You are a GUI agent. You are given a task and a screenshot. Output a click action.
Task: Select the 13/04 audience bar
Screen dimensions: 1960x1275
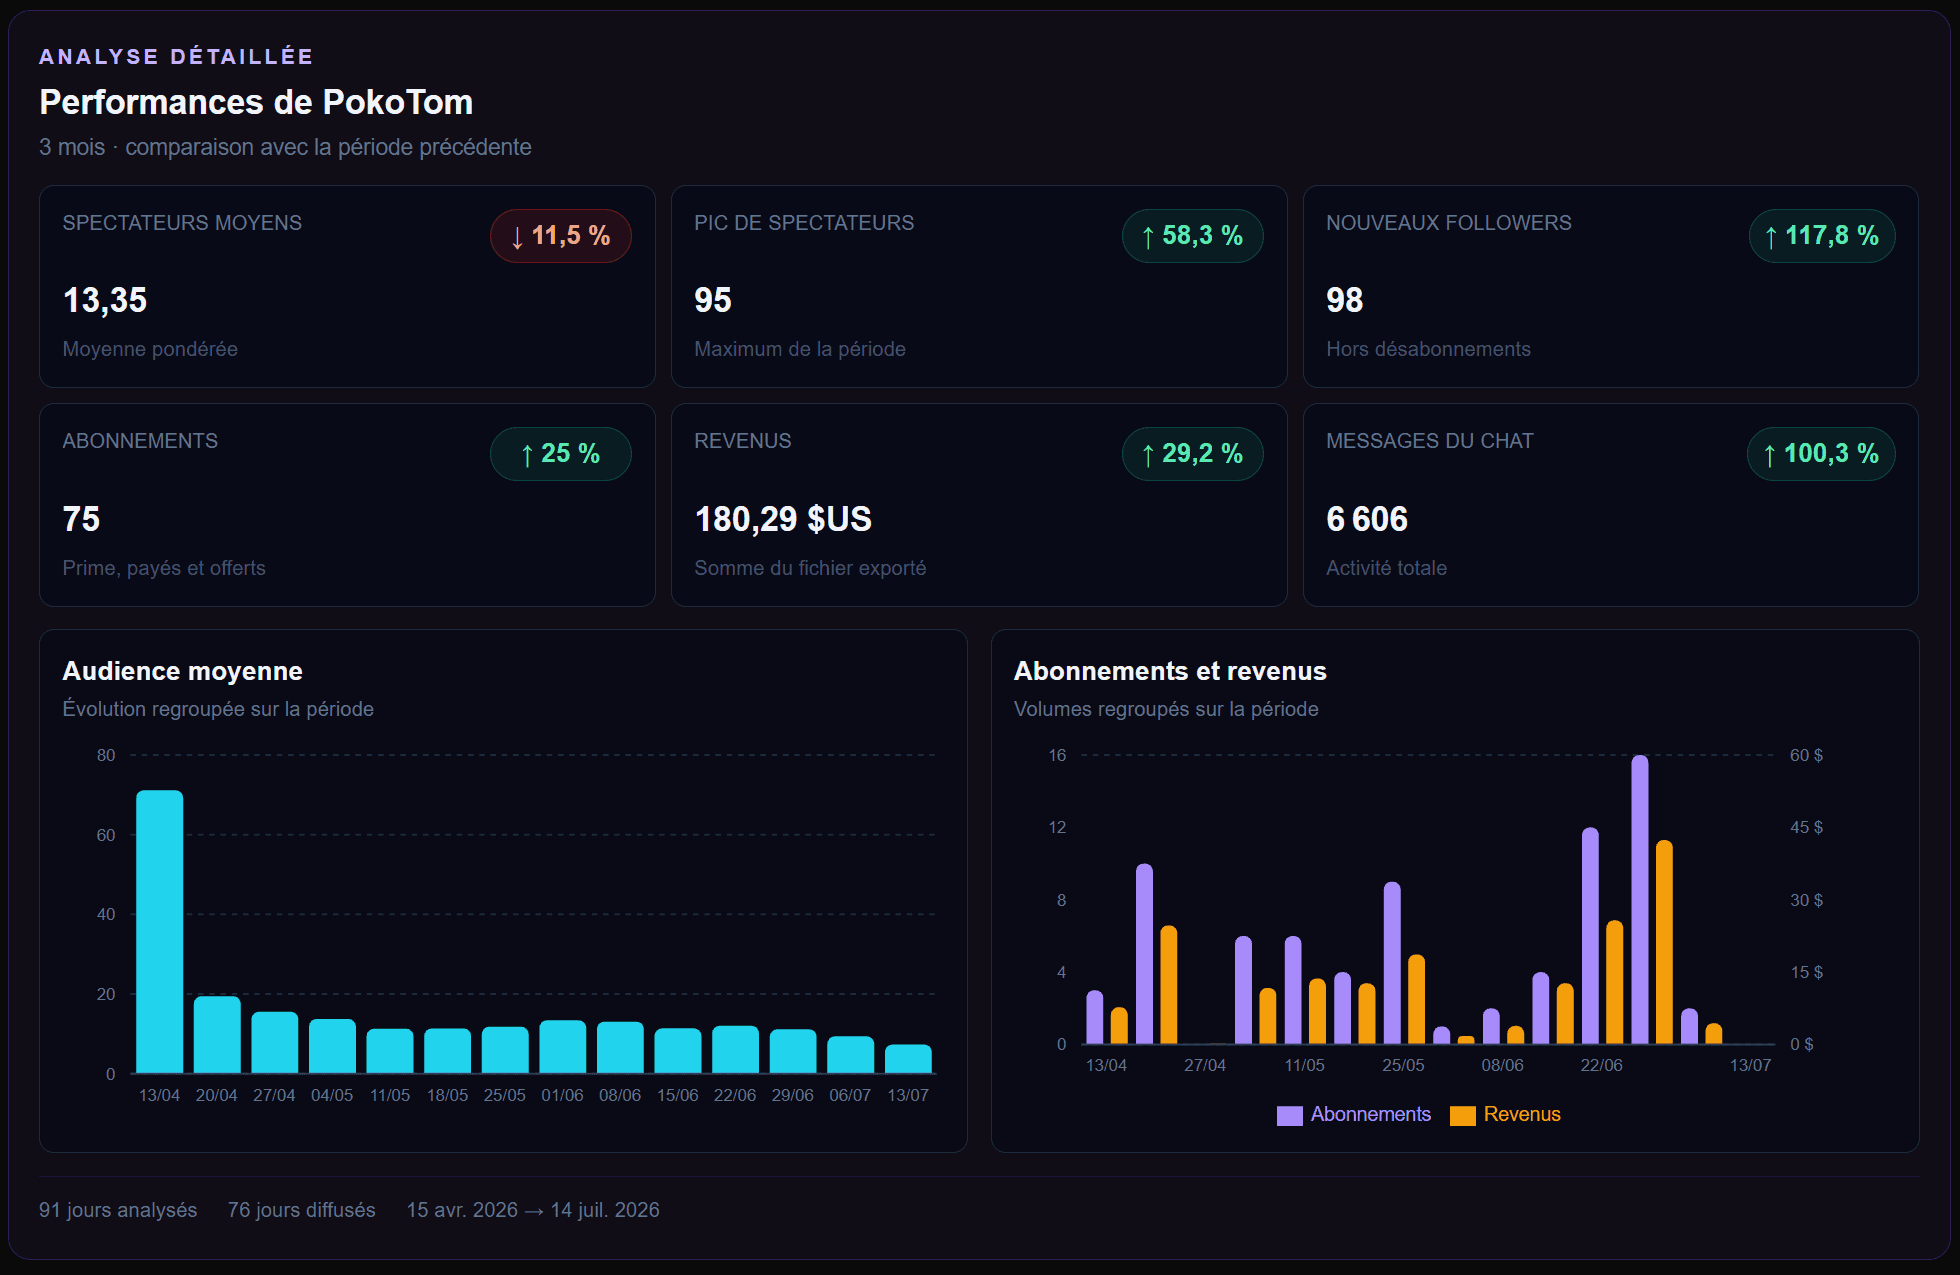(x=159, y=932)
